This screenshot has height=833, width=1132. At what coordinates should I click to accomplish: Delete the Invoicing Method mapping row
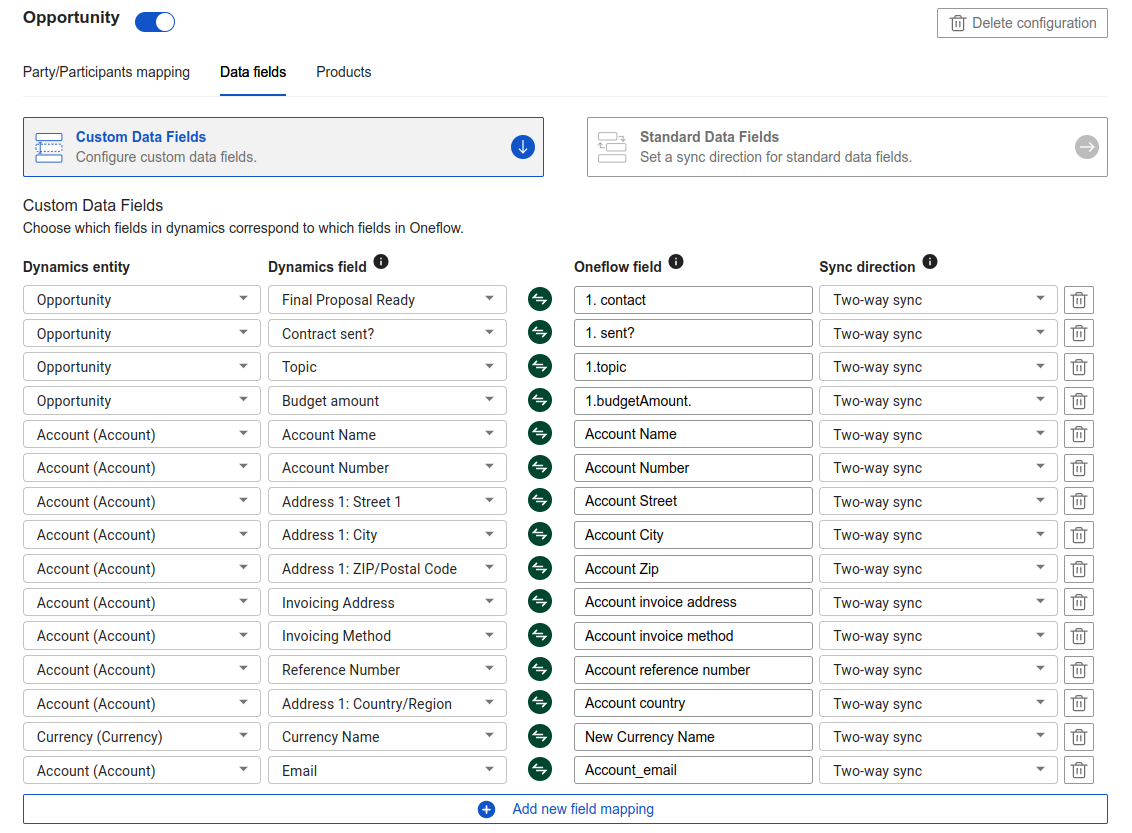[x=1079, y=636]
